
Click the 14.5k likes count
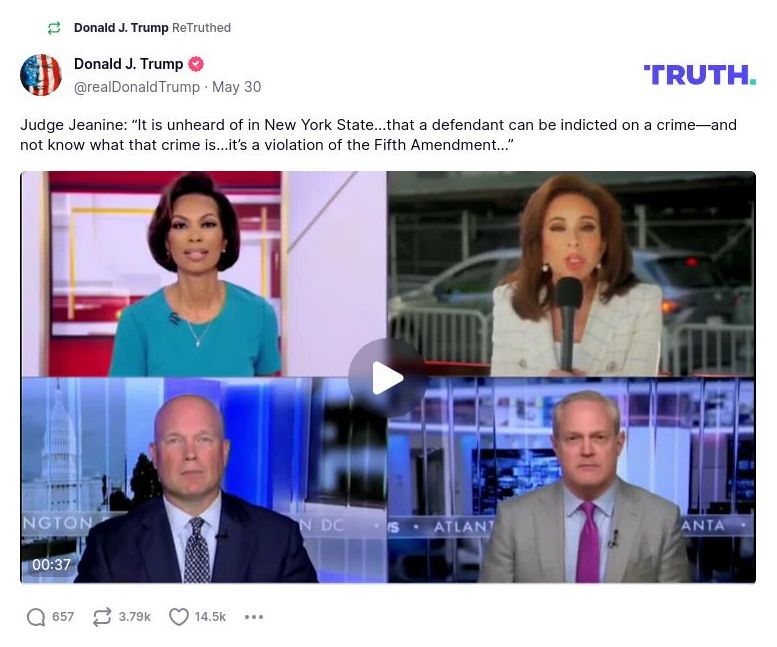tap(210, 617)
